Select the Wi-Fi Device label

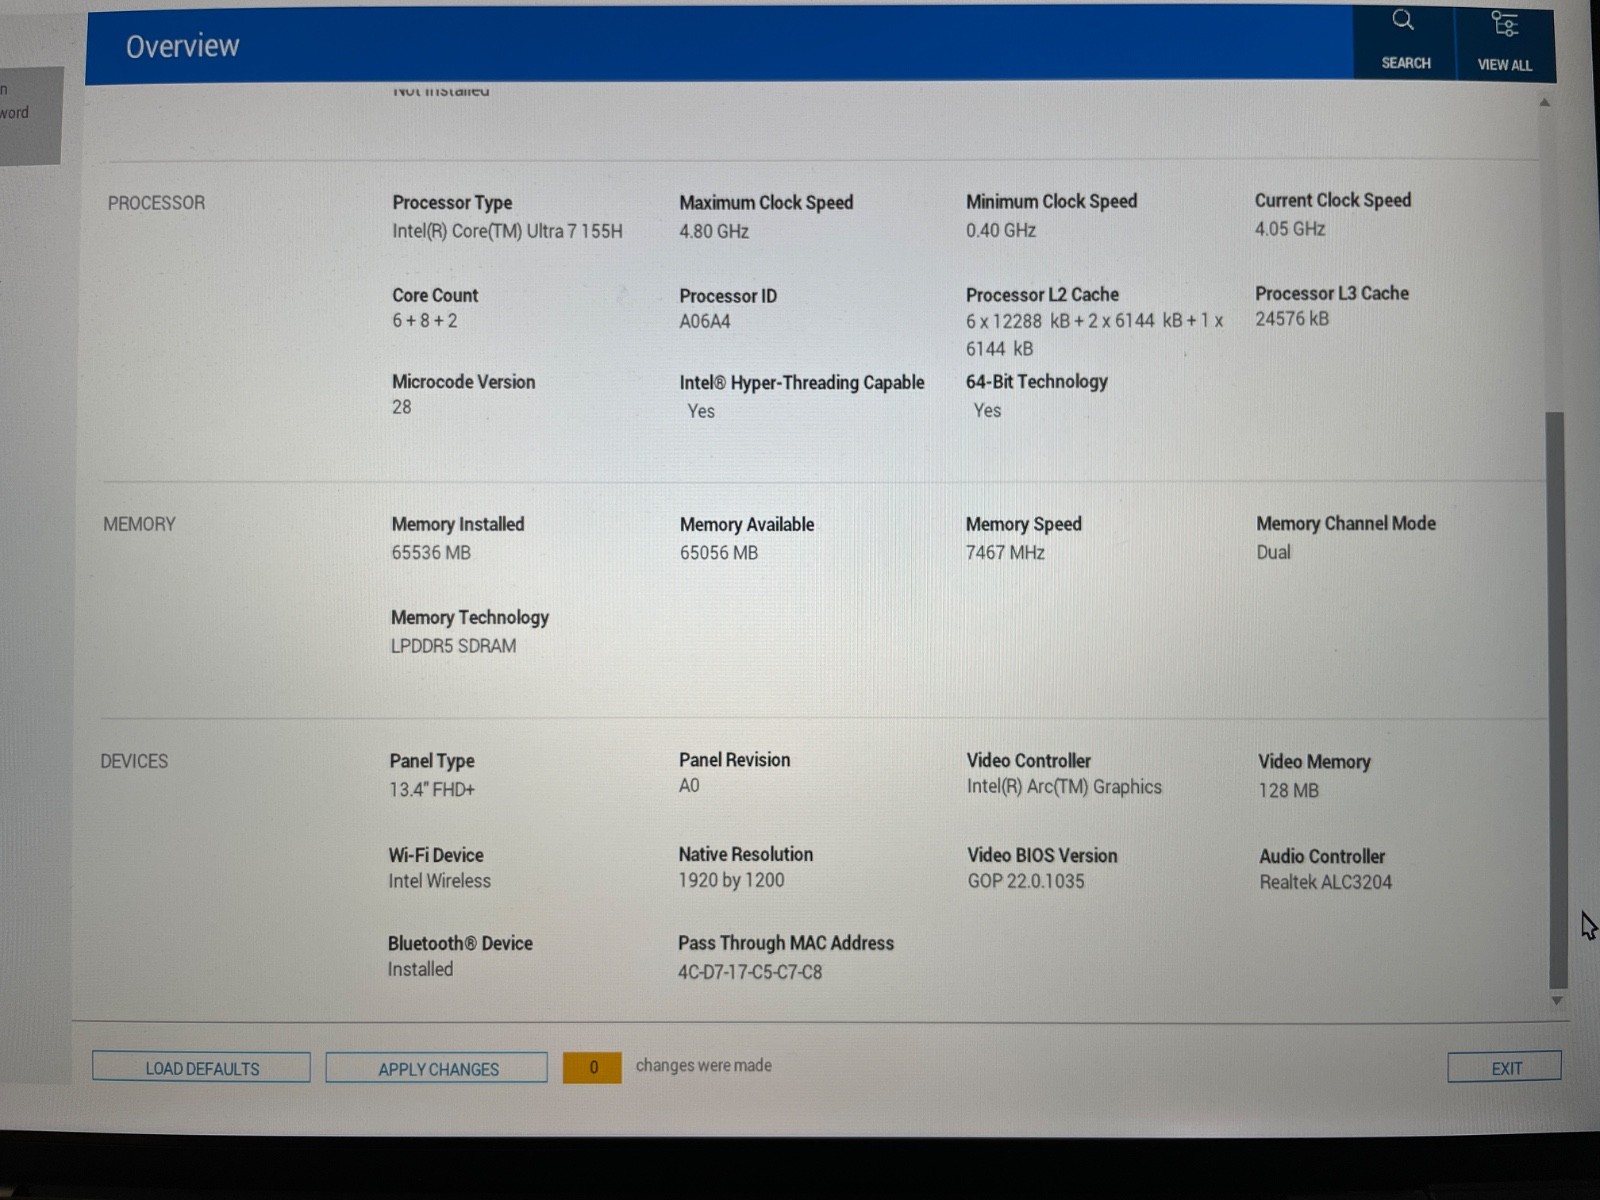coord(436,855)
